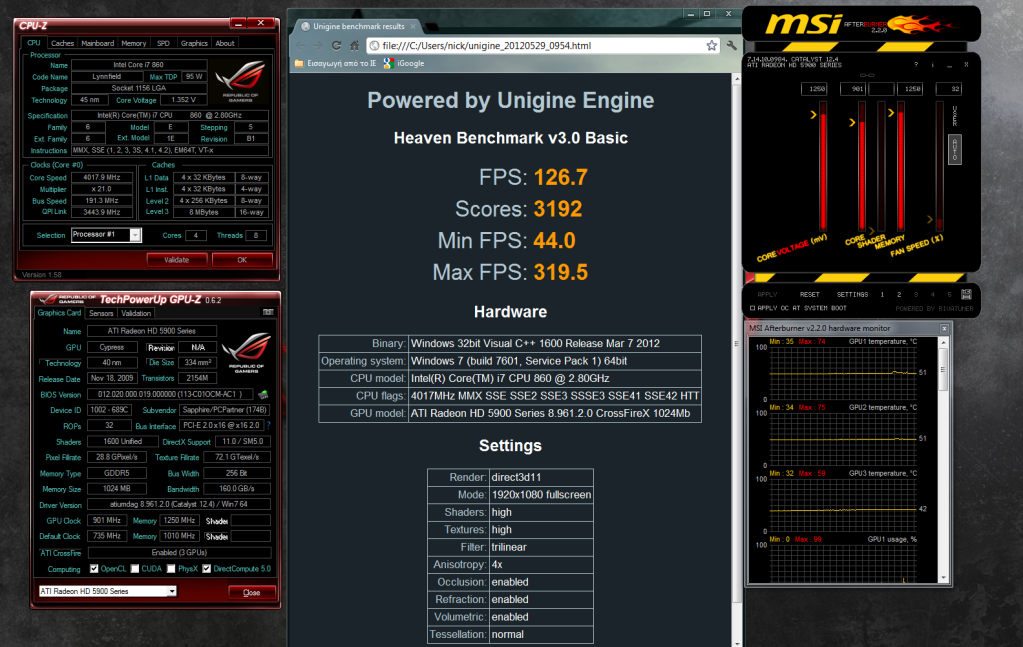
Task: Click the fan speed slider arrow marker
Action: pos(930,219)
